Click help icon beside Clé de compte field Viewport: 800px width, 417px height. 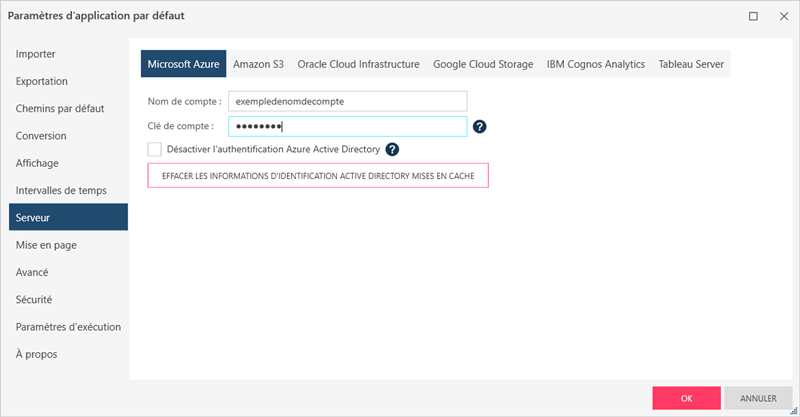pos(480,127)
